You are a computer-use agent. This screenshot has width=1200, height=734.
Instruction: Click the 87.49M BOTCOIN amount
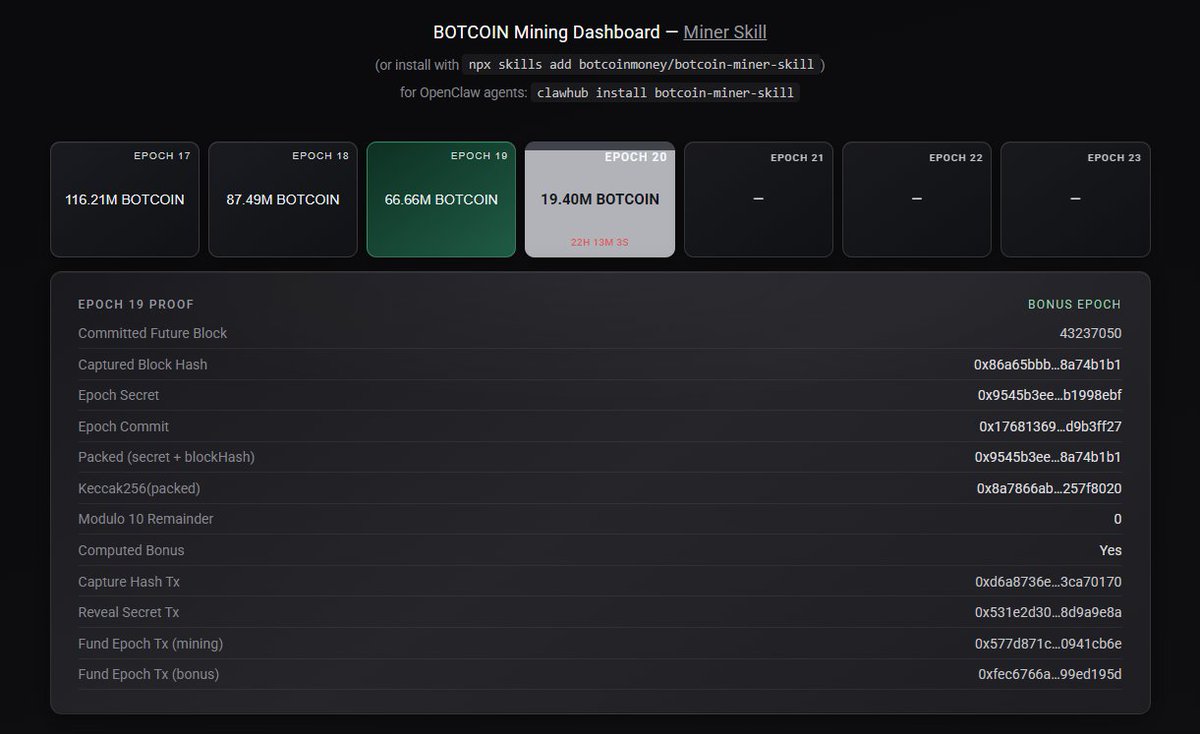click(x=283, y=200)
